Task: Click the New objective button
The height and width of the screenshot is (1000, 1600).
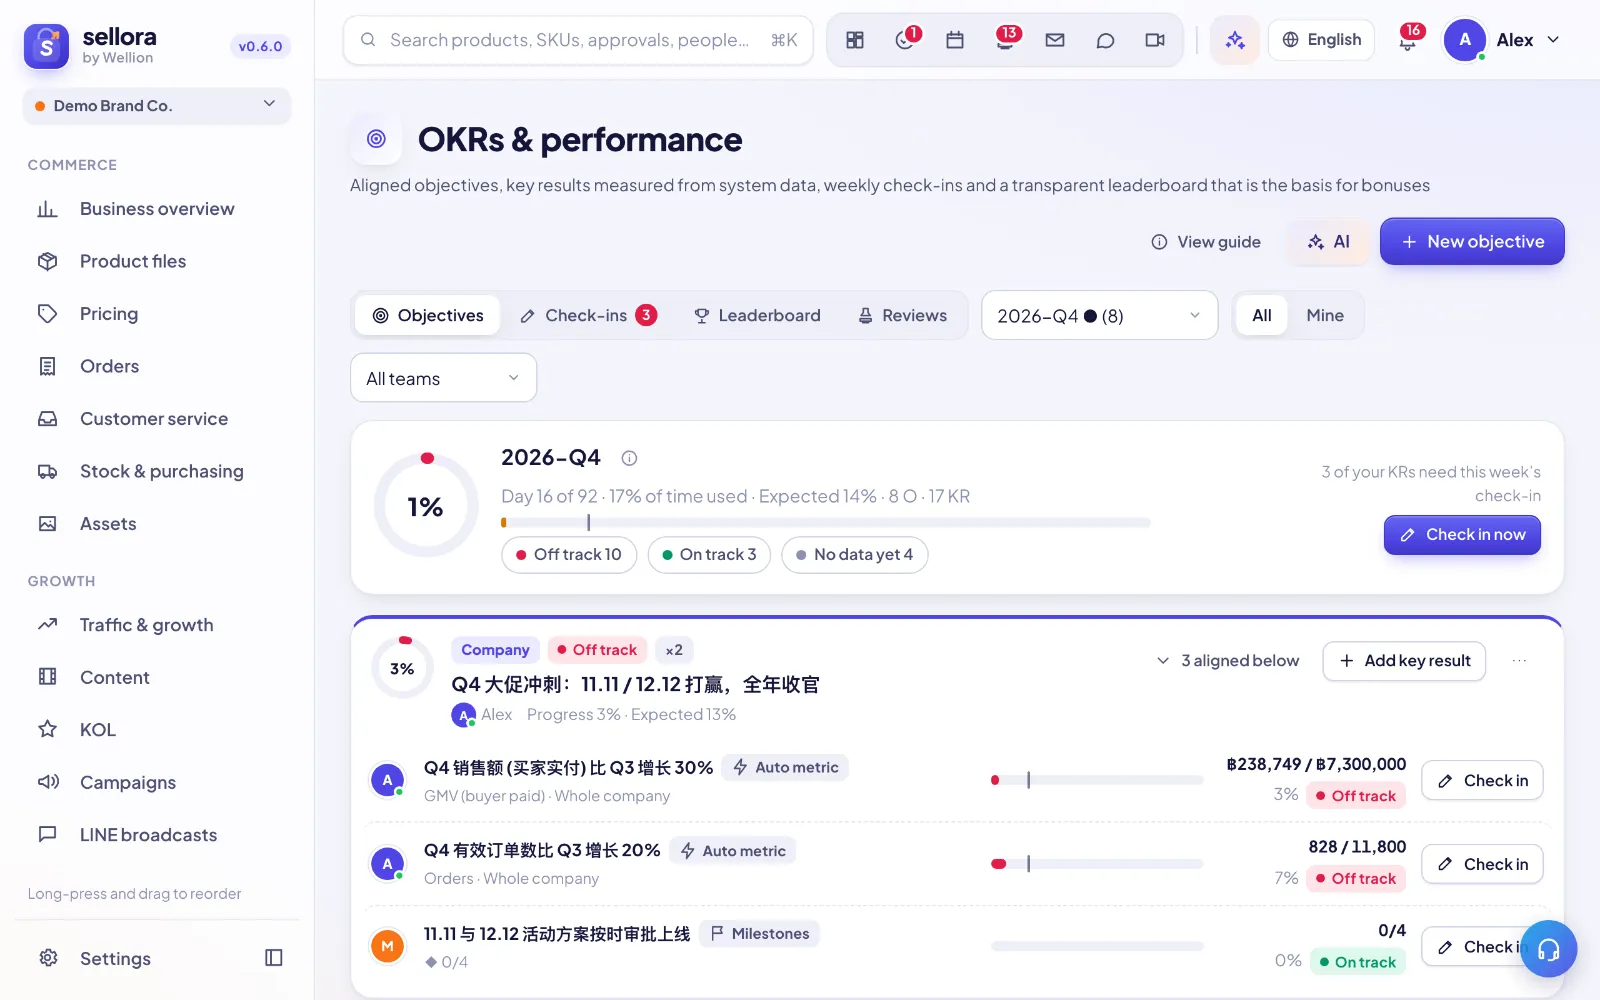Action: point(1472,242)
